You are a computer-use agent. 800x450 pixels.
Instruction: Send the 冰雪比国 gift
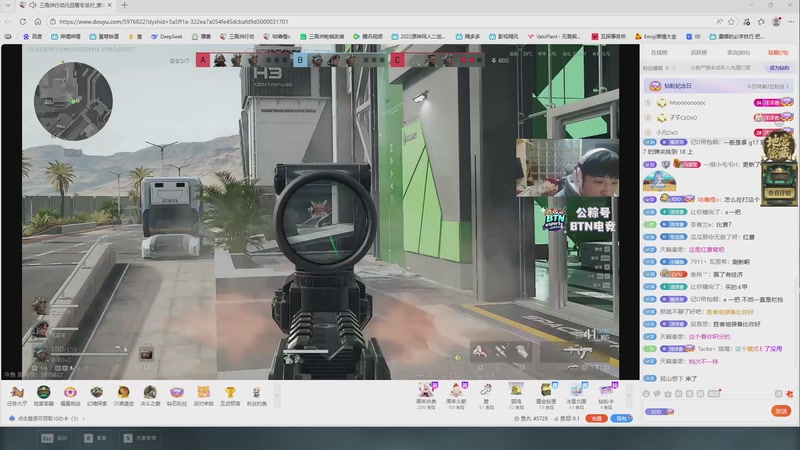click(576, 396)
